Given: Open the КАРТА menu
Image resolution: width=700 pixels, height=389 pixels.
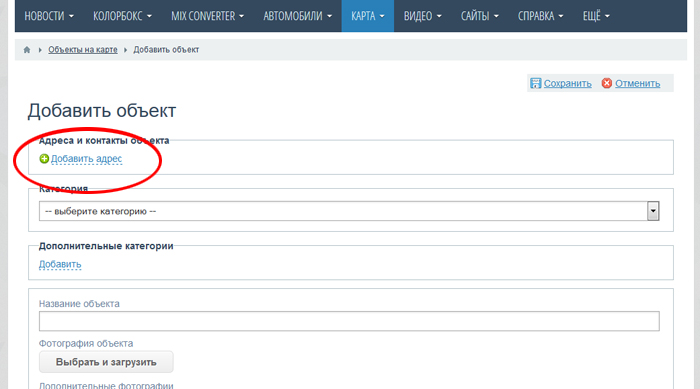Looking at the screenshot, I should click(367, 16).
